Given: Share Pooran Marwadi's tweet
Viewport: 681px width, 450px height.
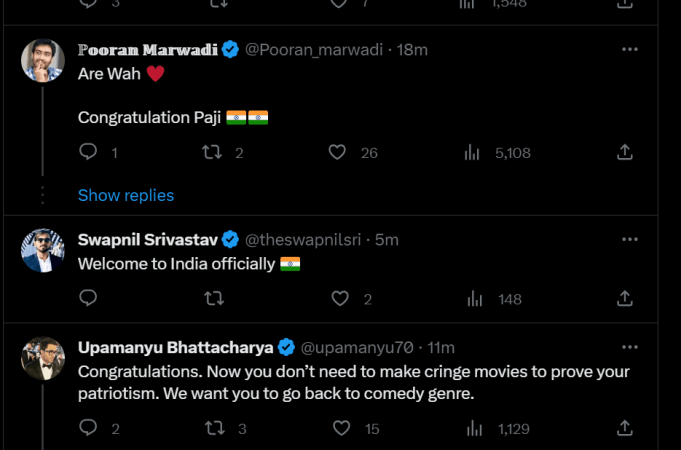Looking at the screenshot, I should [x=624, y=153].
